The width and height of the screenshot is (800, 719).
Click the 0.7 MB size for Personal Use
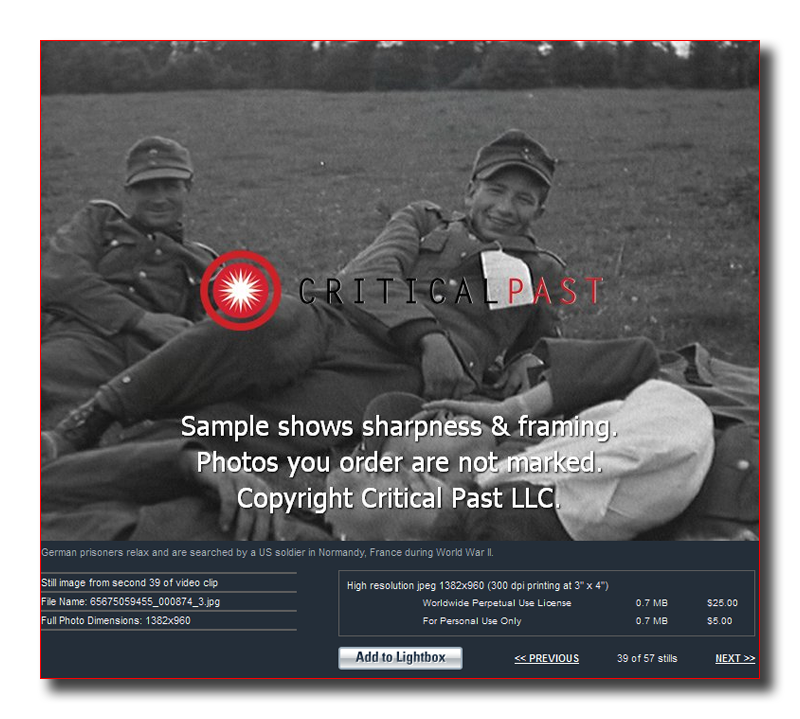[652, 621]
